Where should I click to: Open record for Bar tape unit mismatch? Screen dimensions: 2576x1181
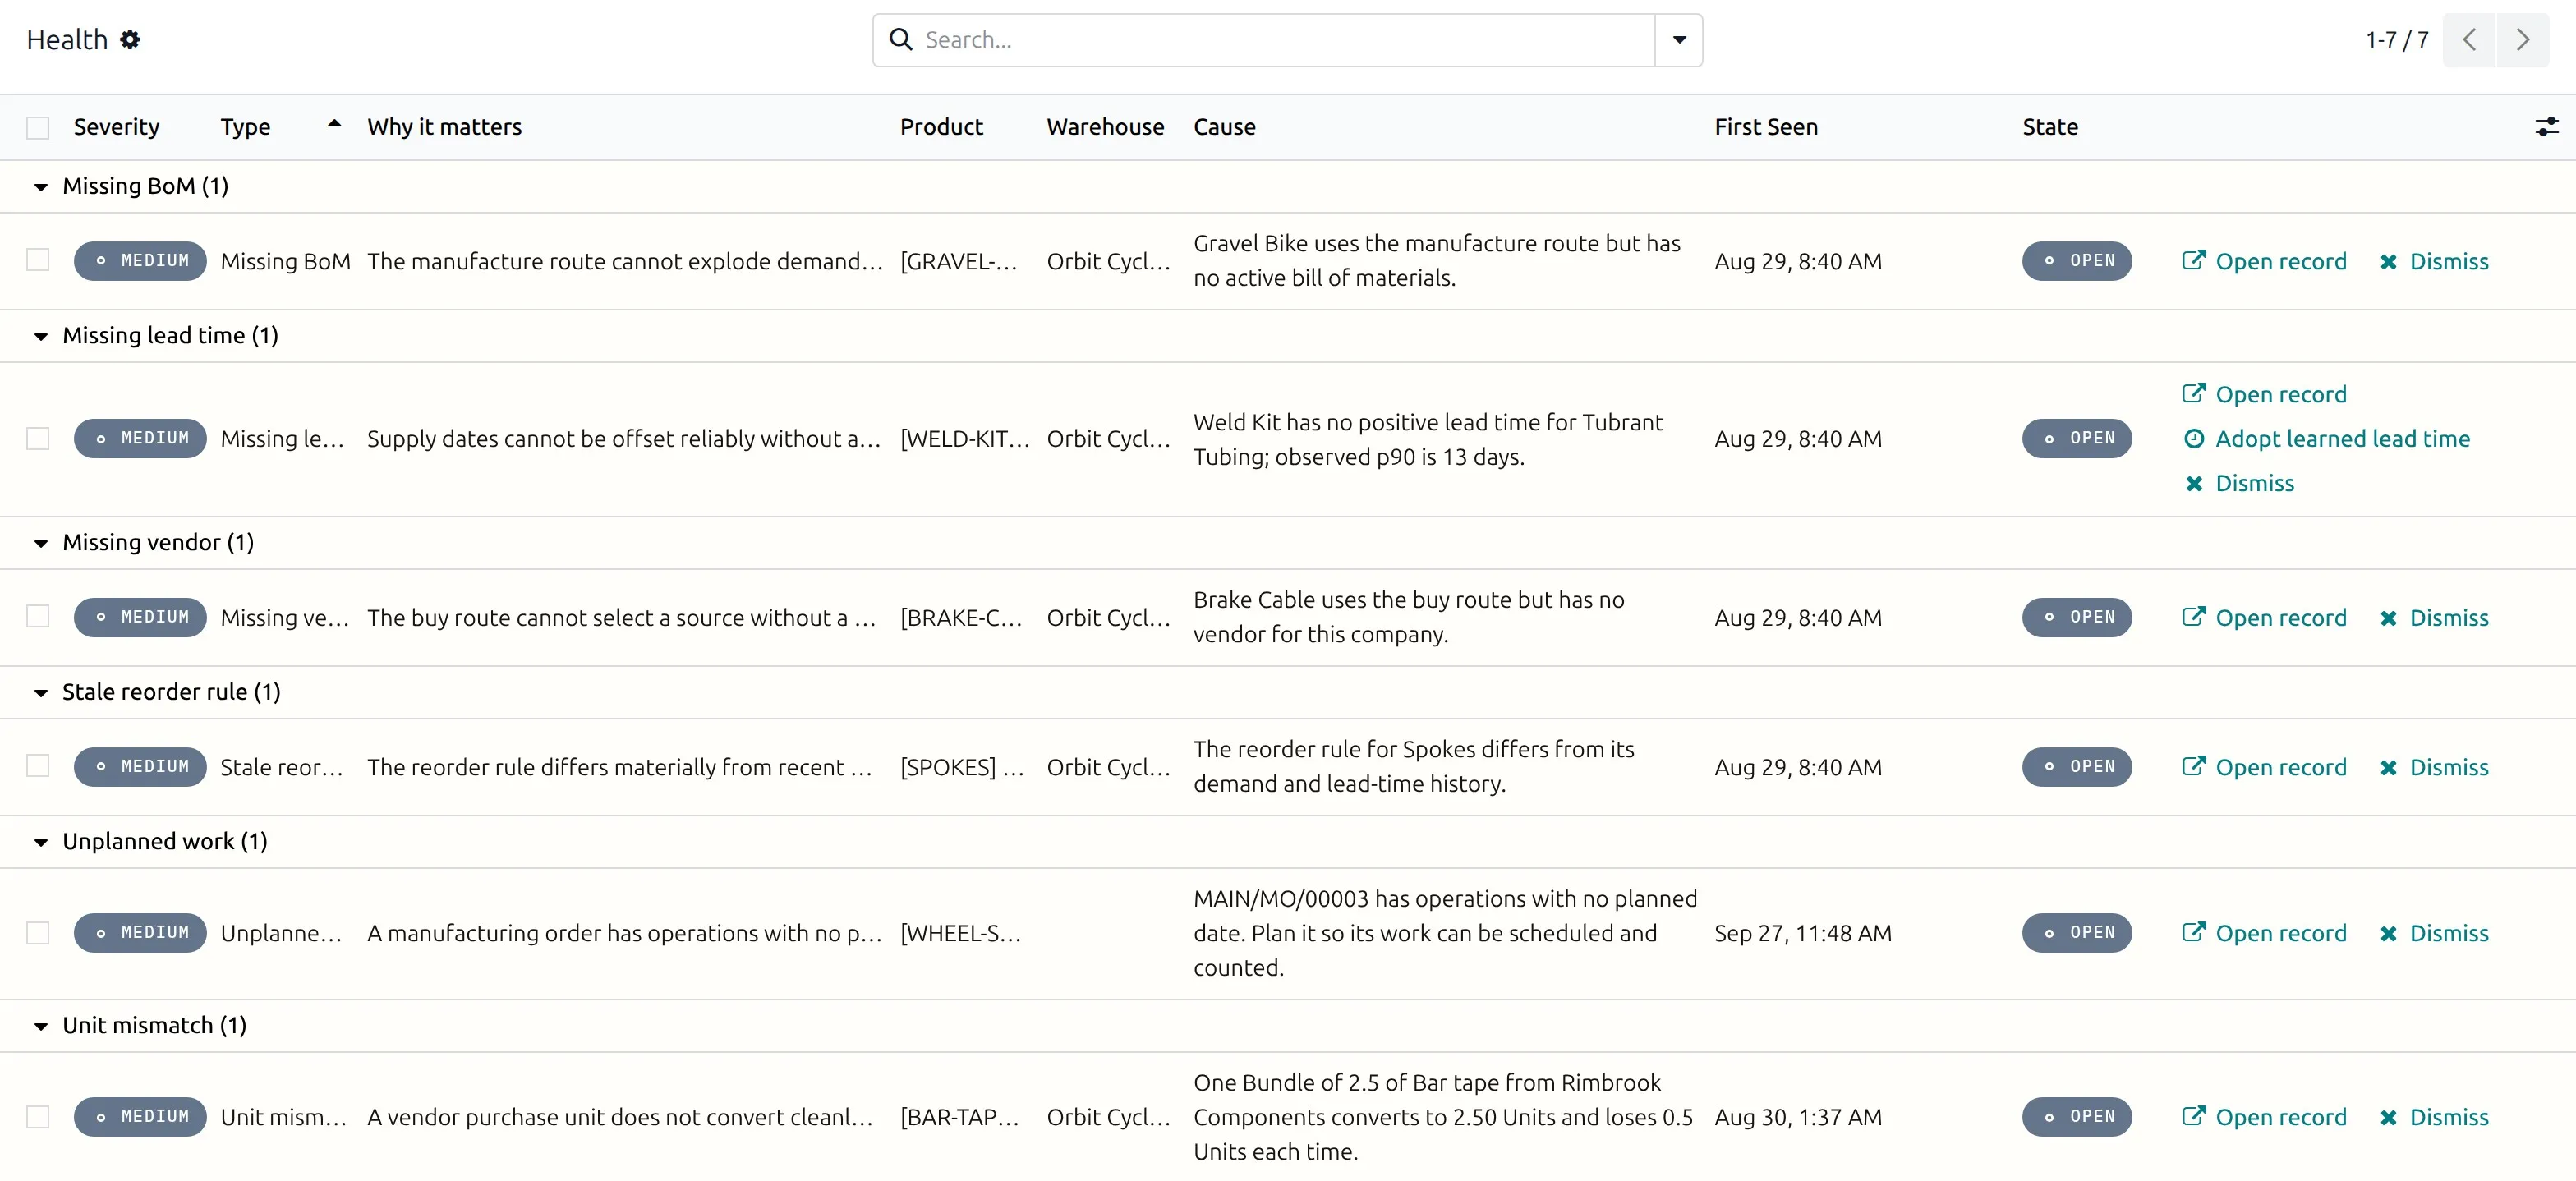2264,1117
